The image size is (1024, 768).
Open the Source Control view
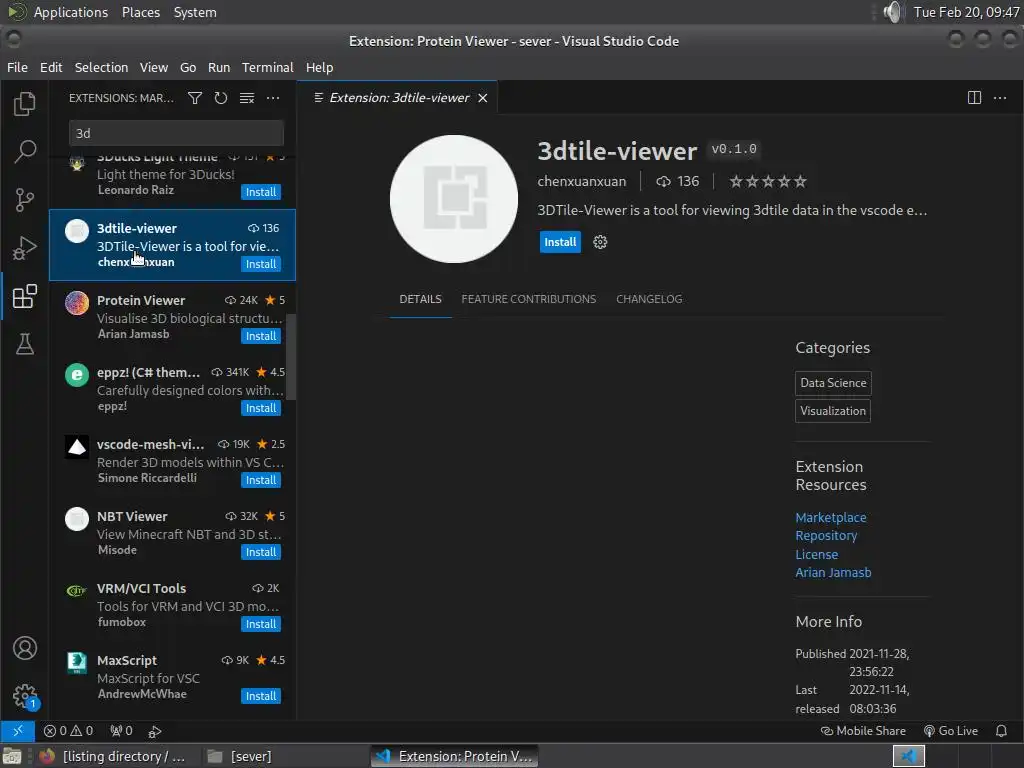tap(25, 200)
